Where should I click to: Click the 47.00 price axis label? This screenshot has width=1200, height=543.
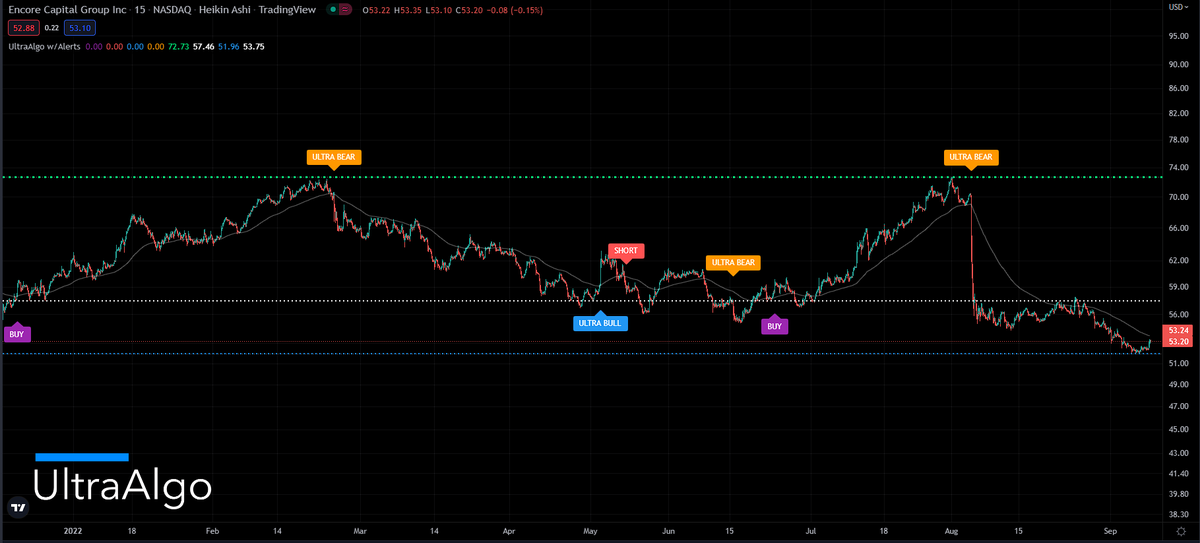[1177, 407]
